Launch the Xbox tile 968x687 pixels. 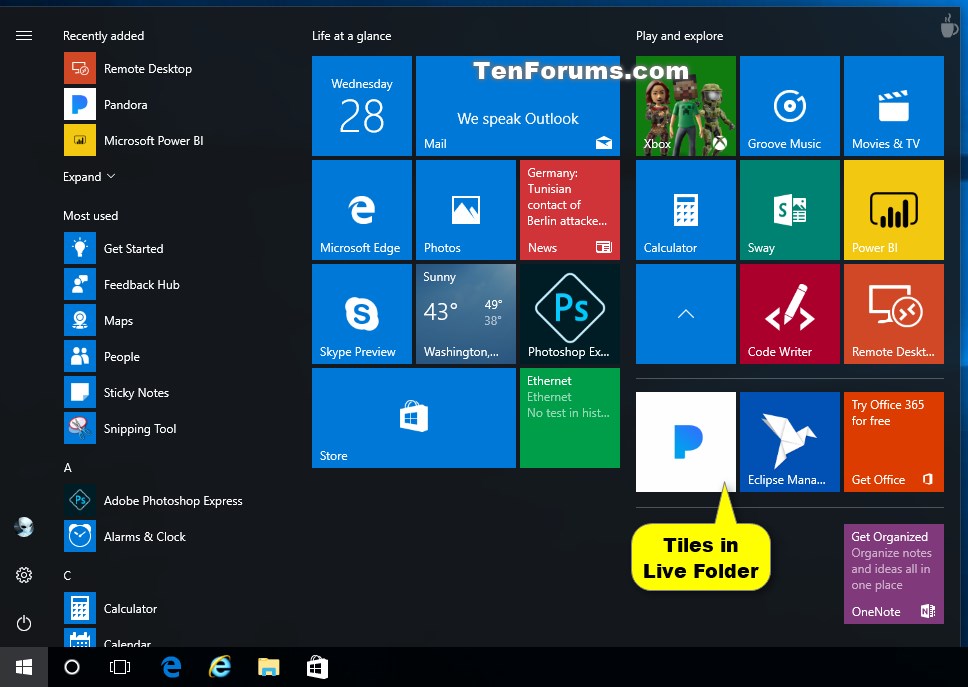pos(686,106)
